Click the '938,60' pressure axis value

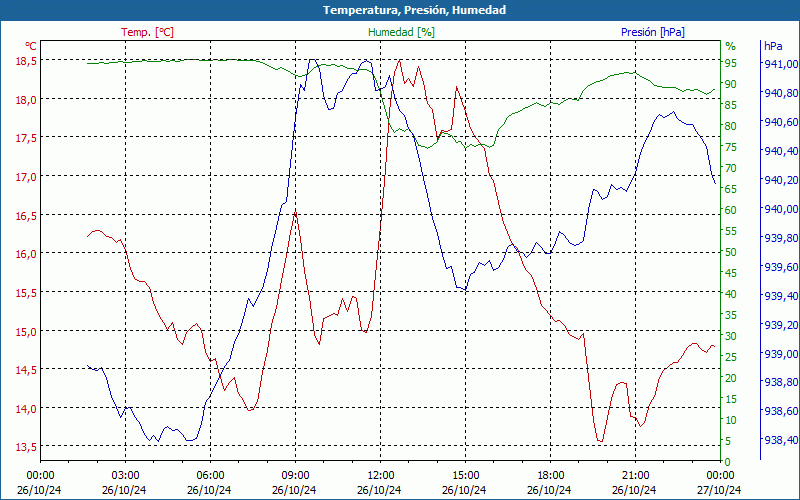click(779, 411)
